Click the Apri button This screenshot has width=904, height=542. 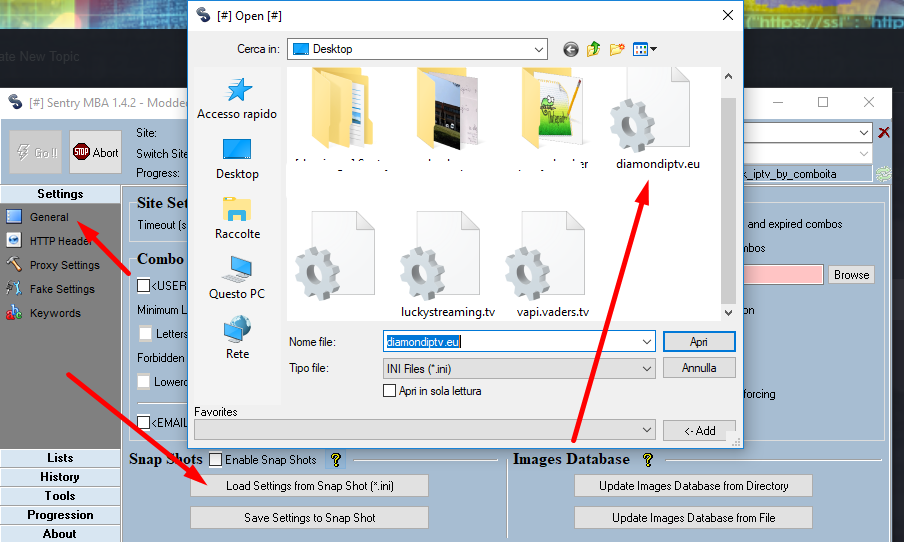(699, 342)
